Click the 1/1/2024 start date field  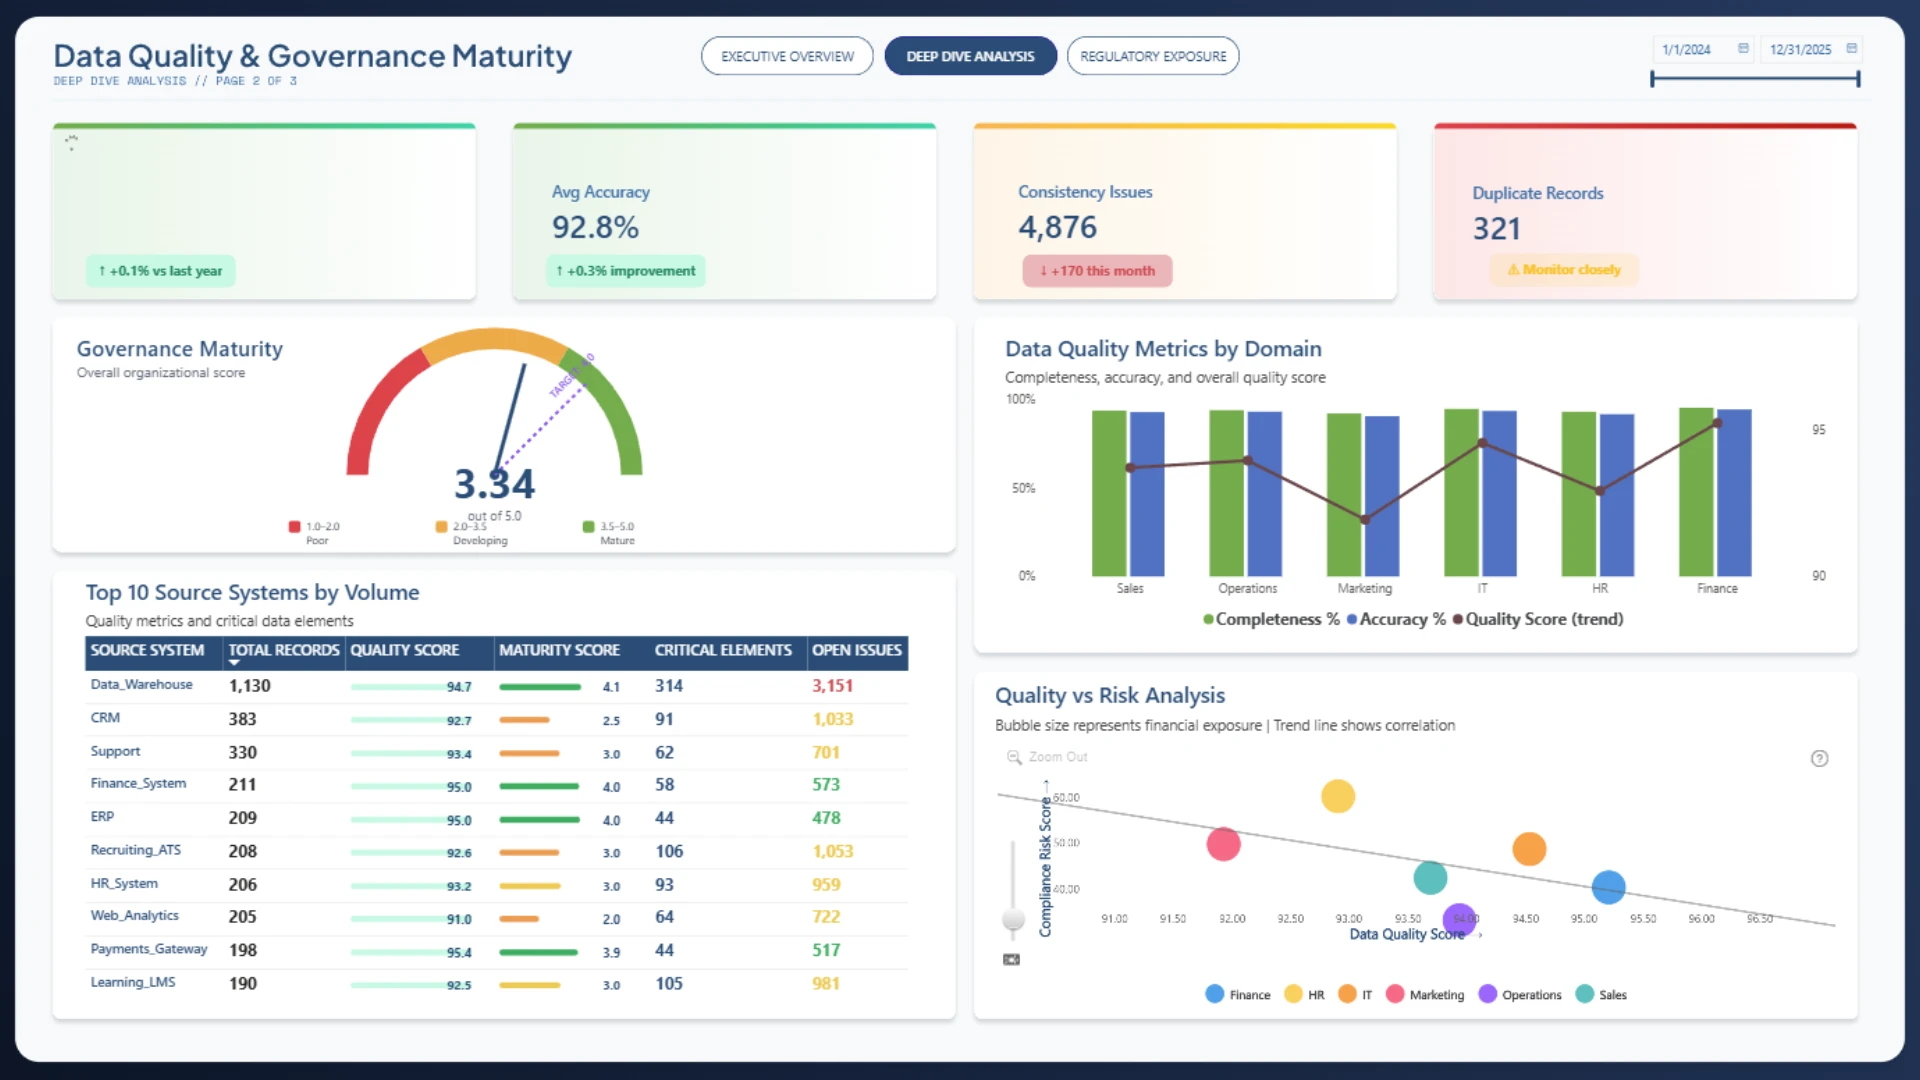point(1703,49)
